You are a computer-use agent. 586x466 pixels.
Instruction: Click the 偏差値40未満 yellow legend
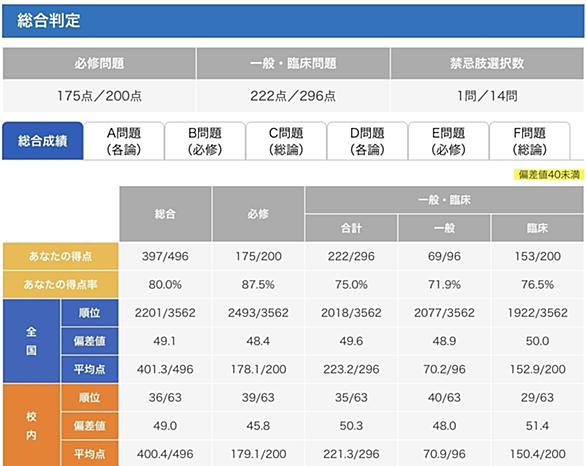[x=549, y=174]
